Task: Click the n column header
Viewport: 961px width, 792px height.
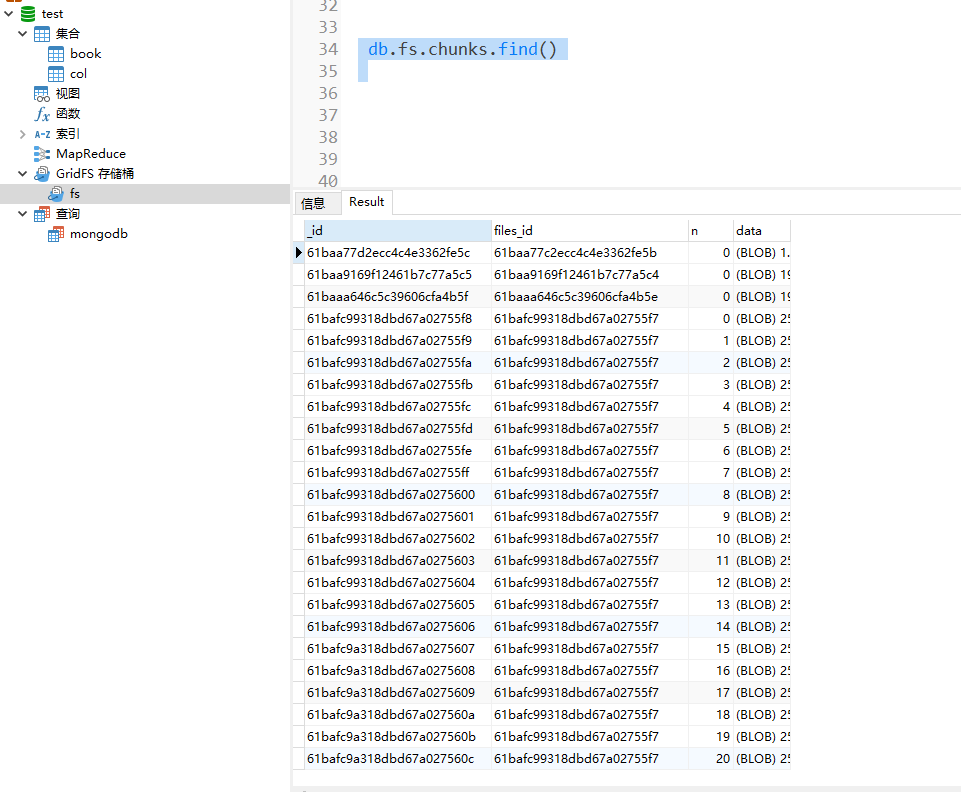Action: (x=711, y=230)
